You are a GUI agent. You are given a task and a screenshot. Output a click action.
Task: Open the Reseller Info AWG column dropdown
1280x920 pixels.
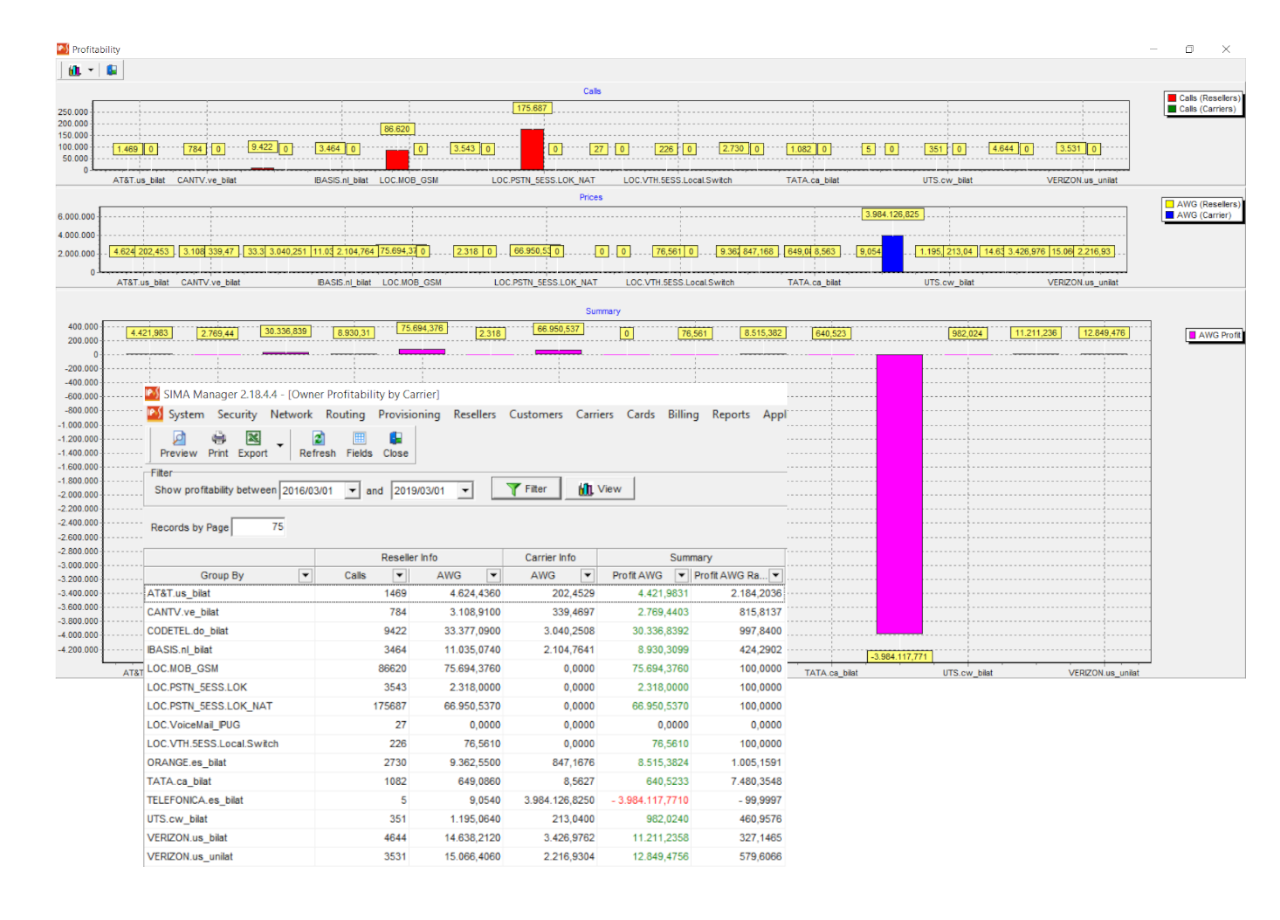coord(493,575)
